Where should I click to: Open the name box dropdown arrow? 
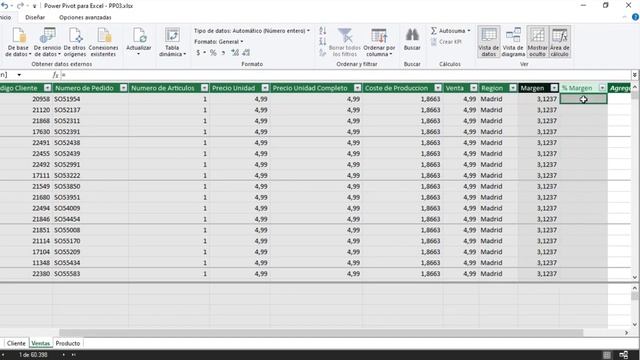[19, 75]
